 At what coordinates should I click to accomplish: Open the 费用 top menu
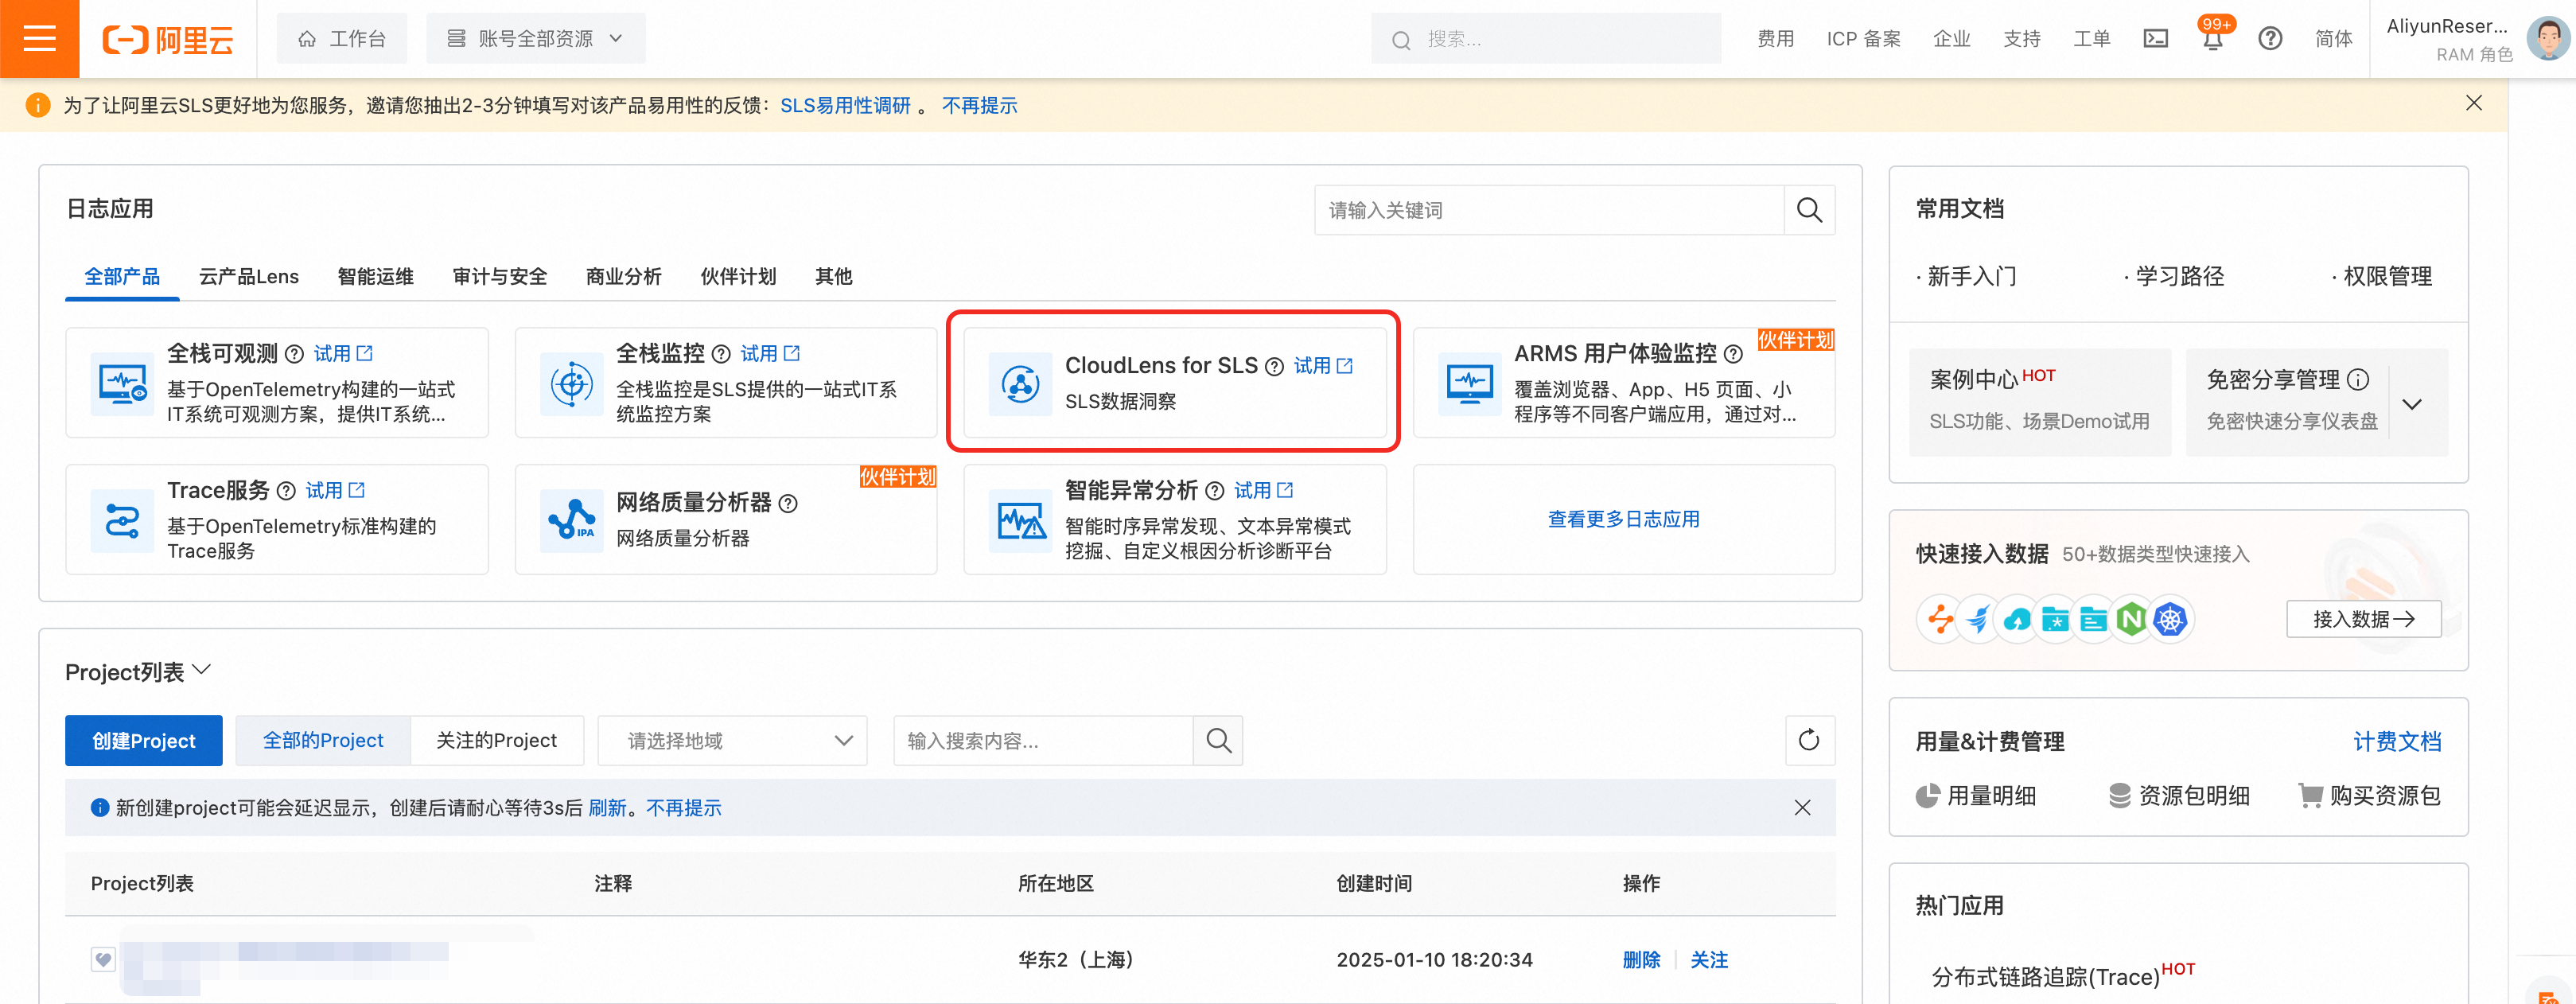tap(1776, 39)
